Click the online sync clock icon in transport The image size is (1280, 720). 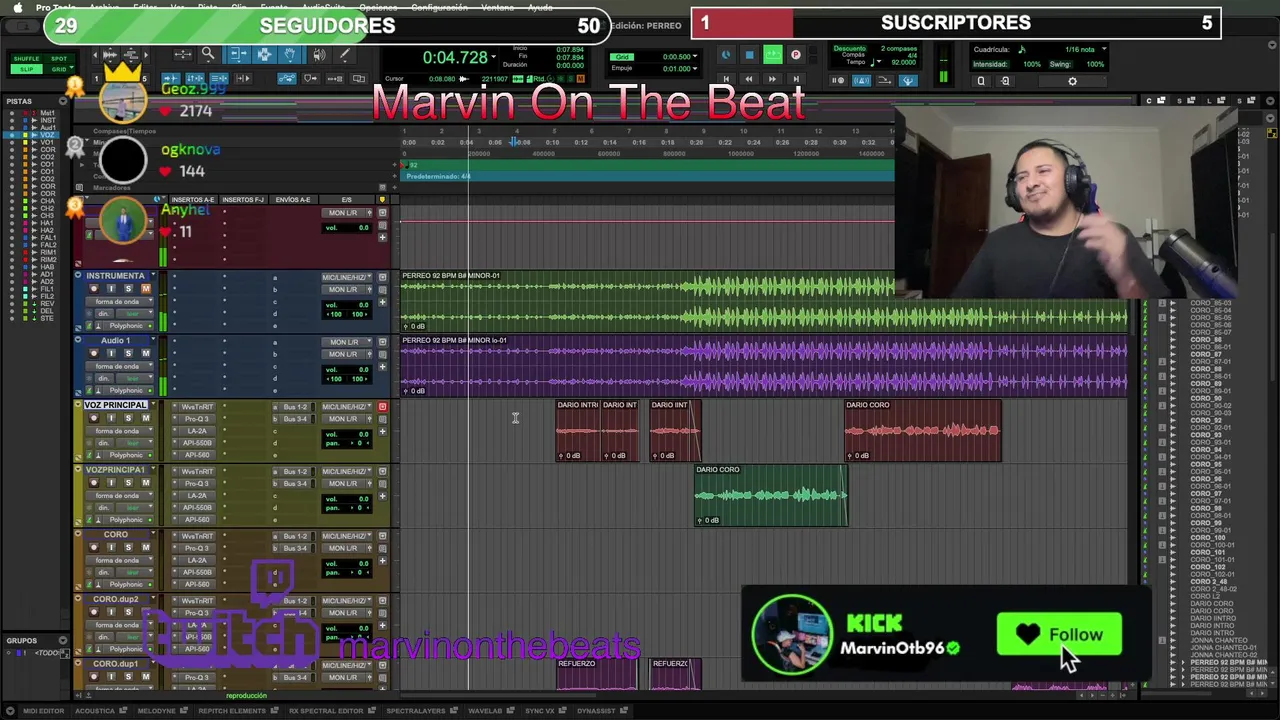(725, 55)
